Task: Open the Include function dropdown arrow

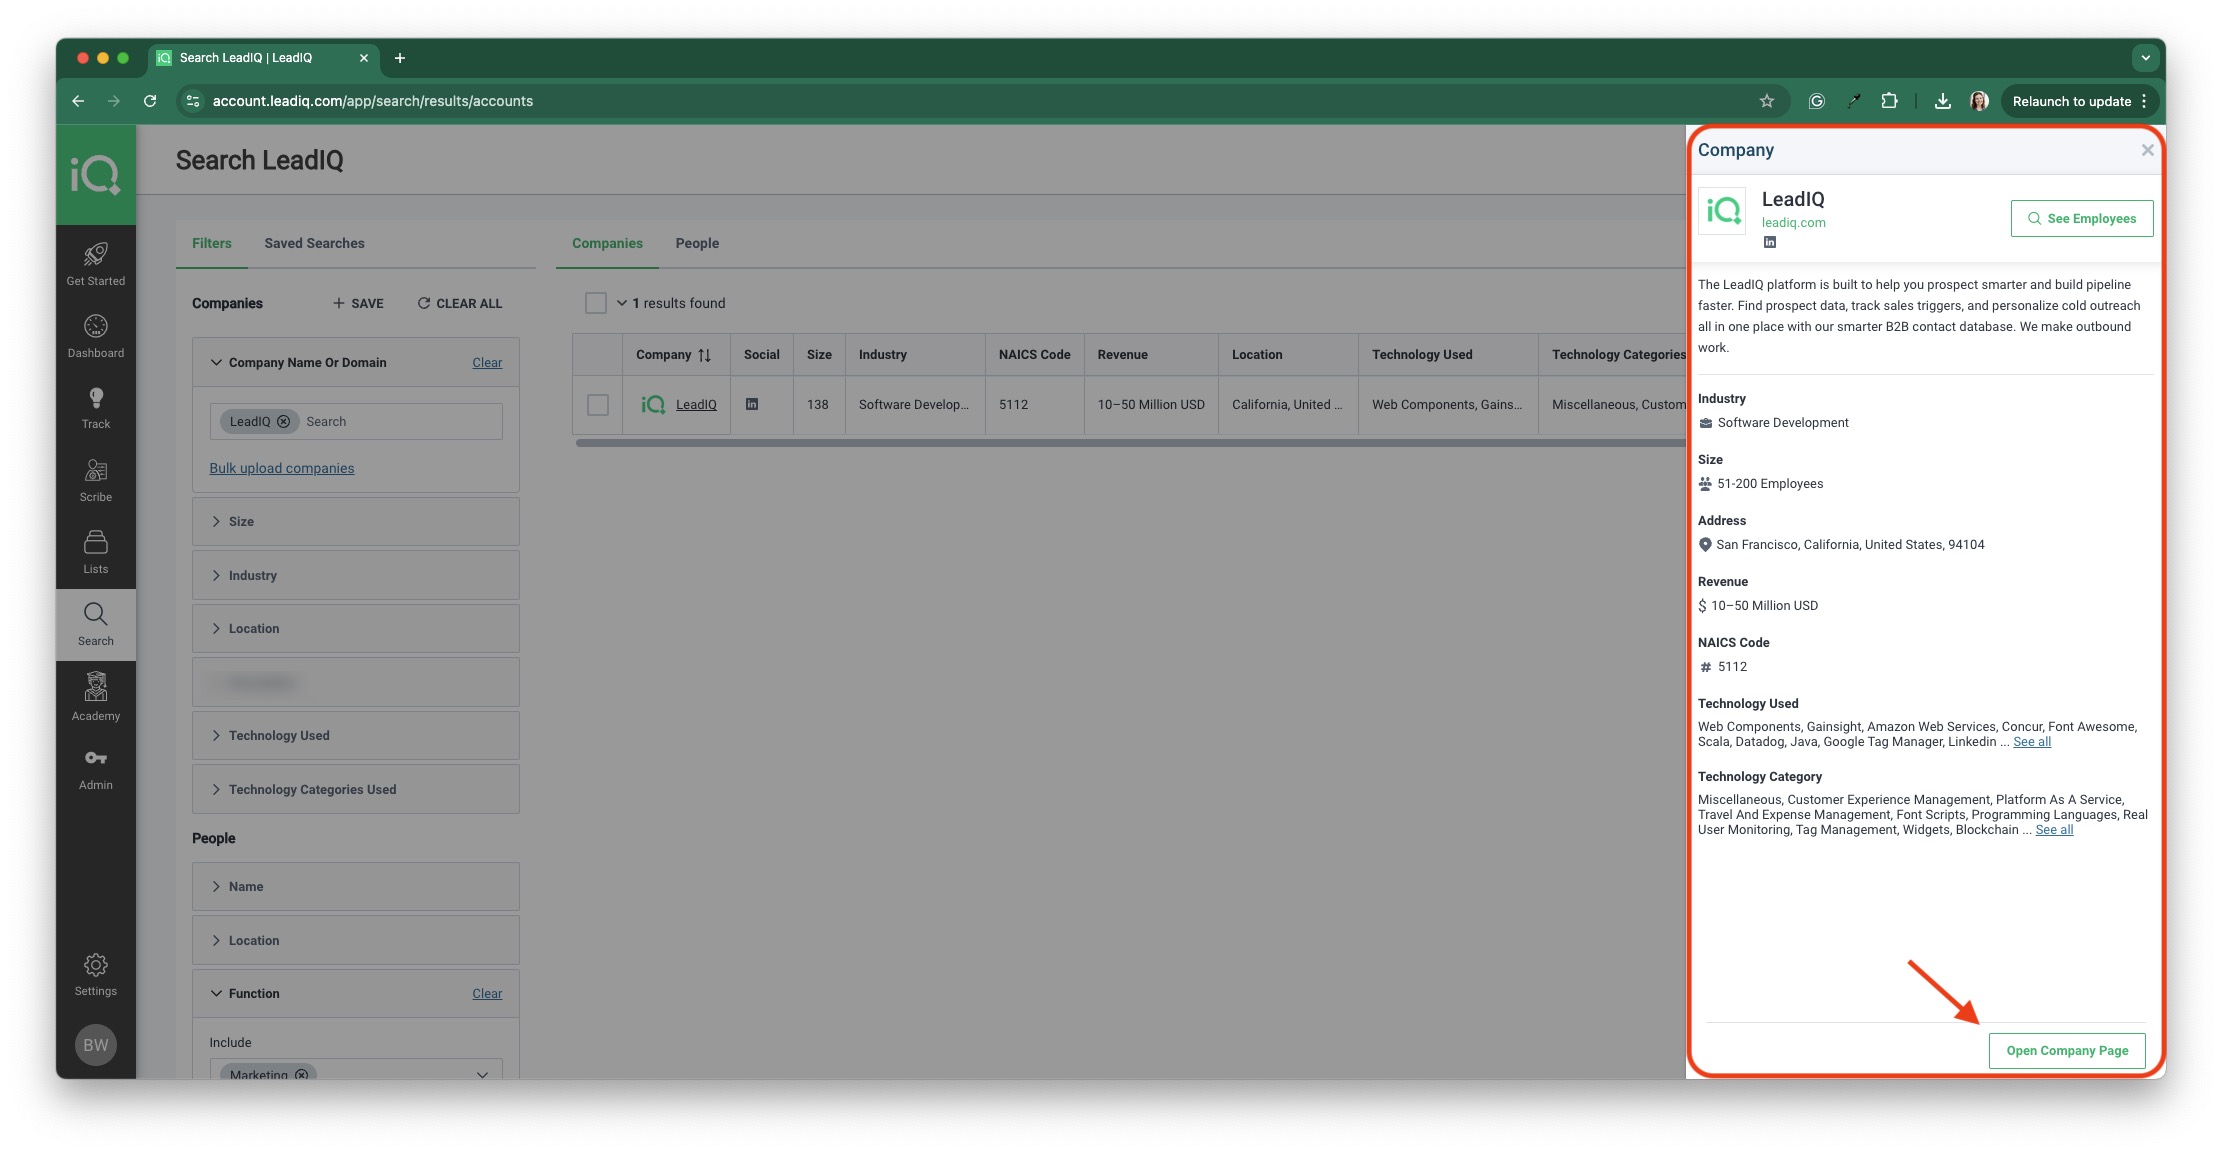Action: point(483,1075)
